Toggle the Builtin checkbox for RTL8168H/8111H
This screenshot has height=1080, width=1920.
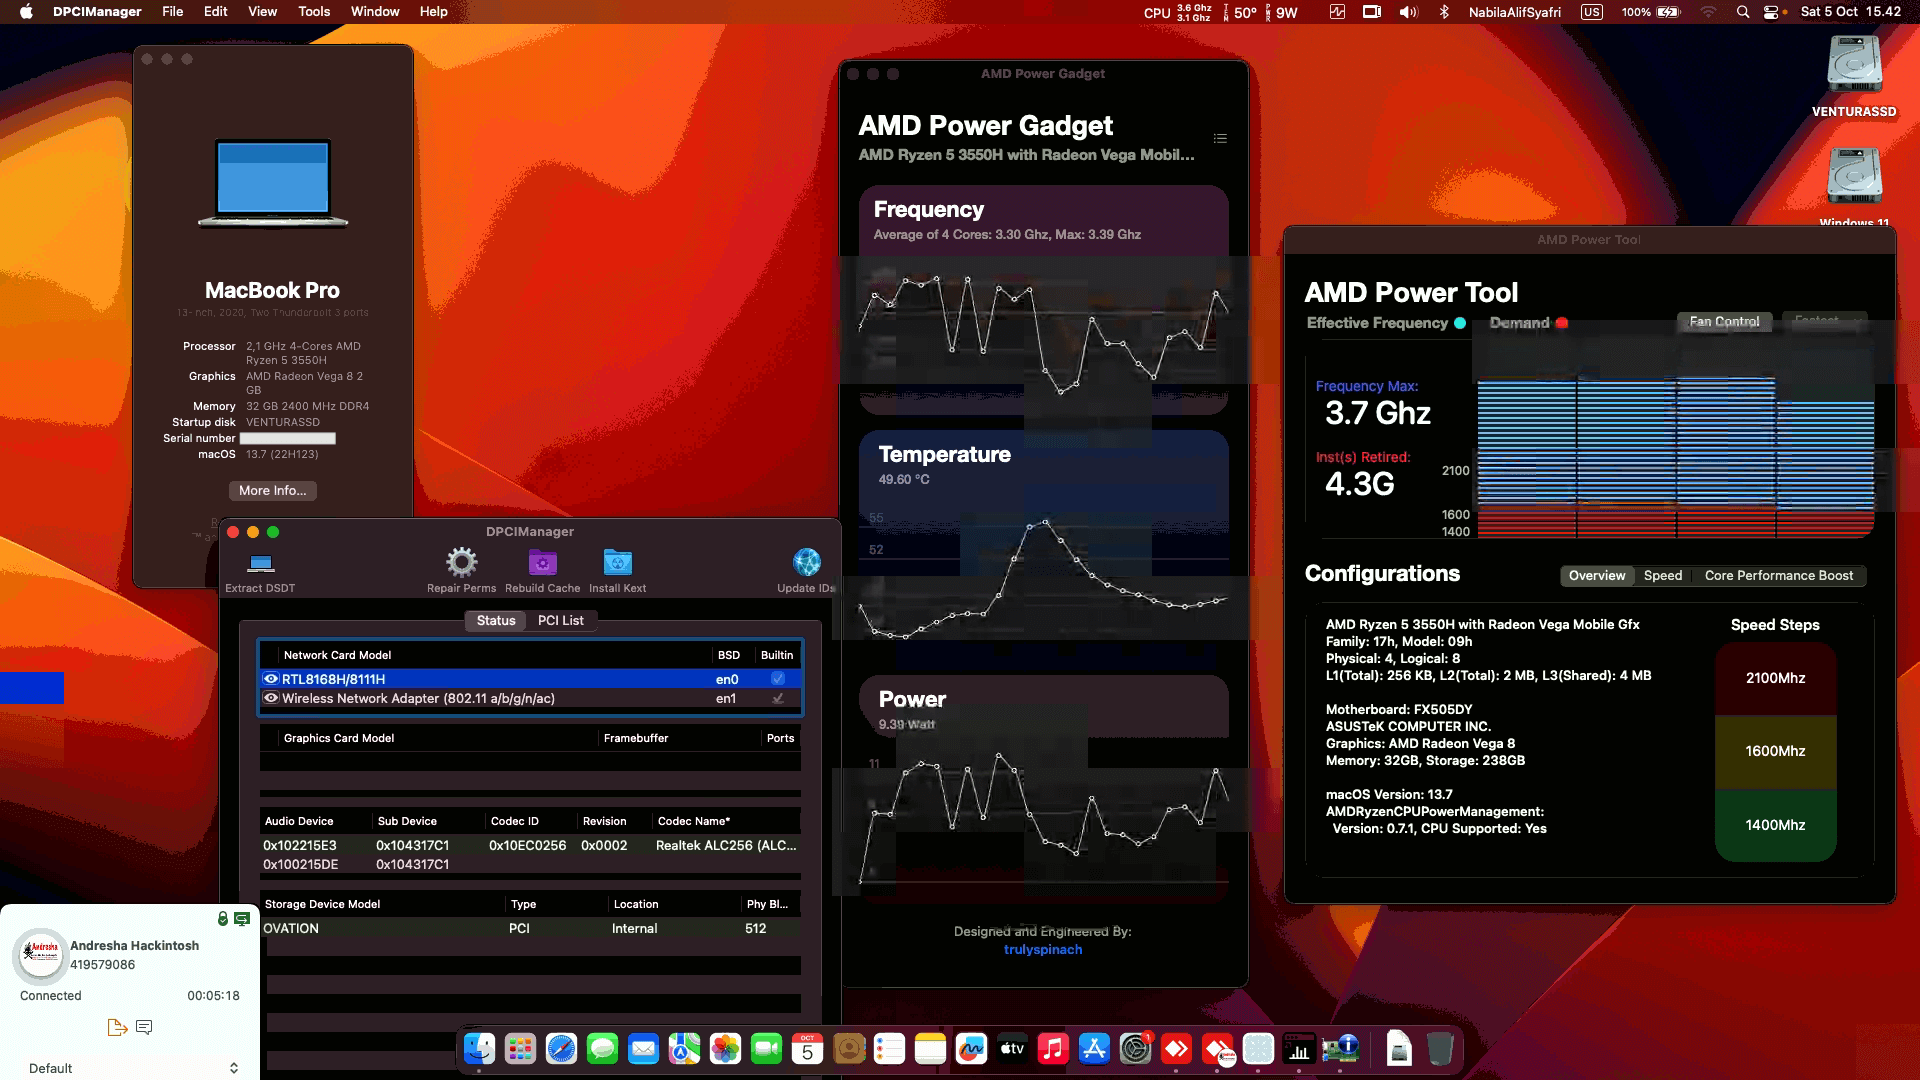(x=777, y=679)
